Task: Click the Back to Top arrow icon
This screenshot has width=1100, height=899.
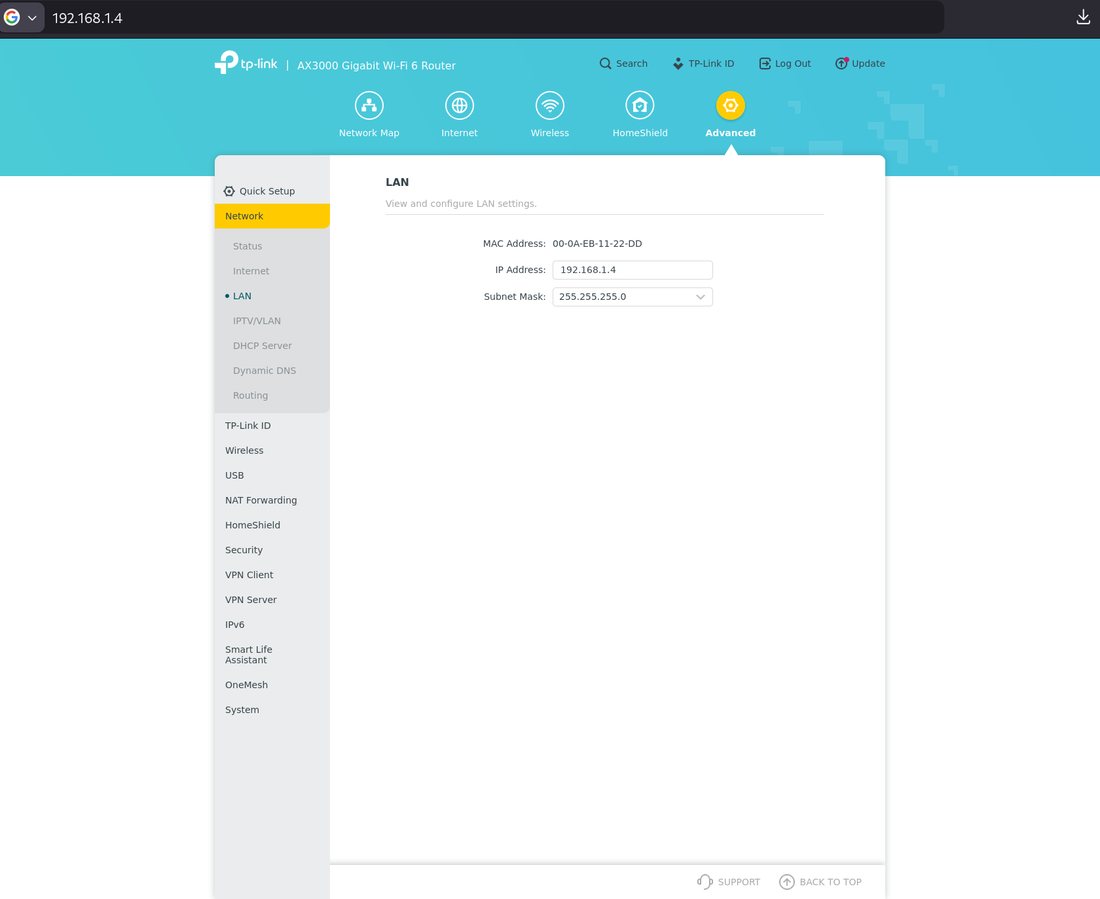Action: click(787, 881)
